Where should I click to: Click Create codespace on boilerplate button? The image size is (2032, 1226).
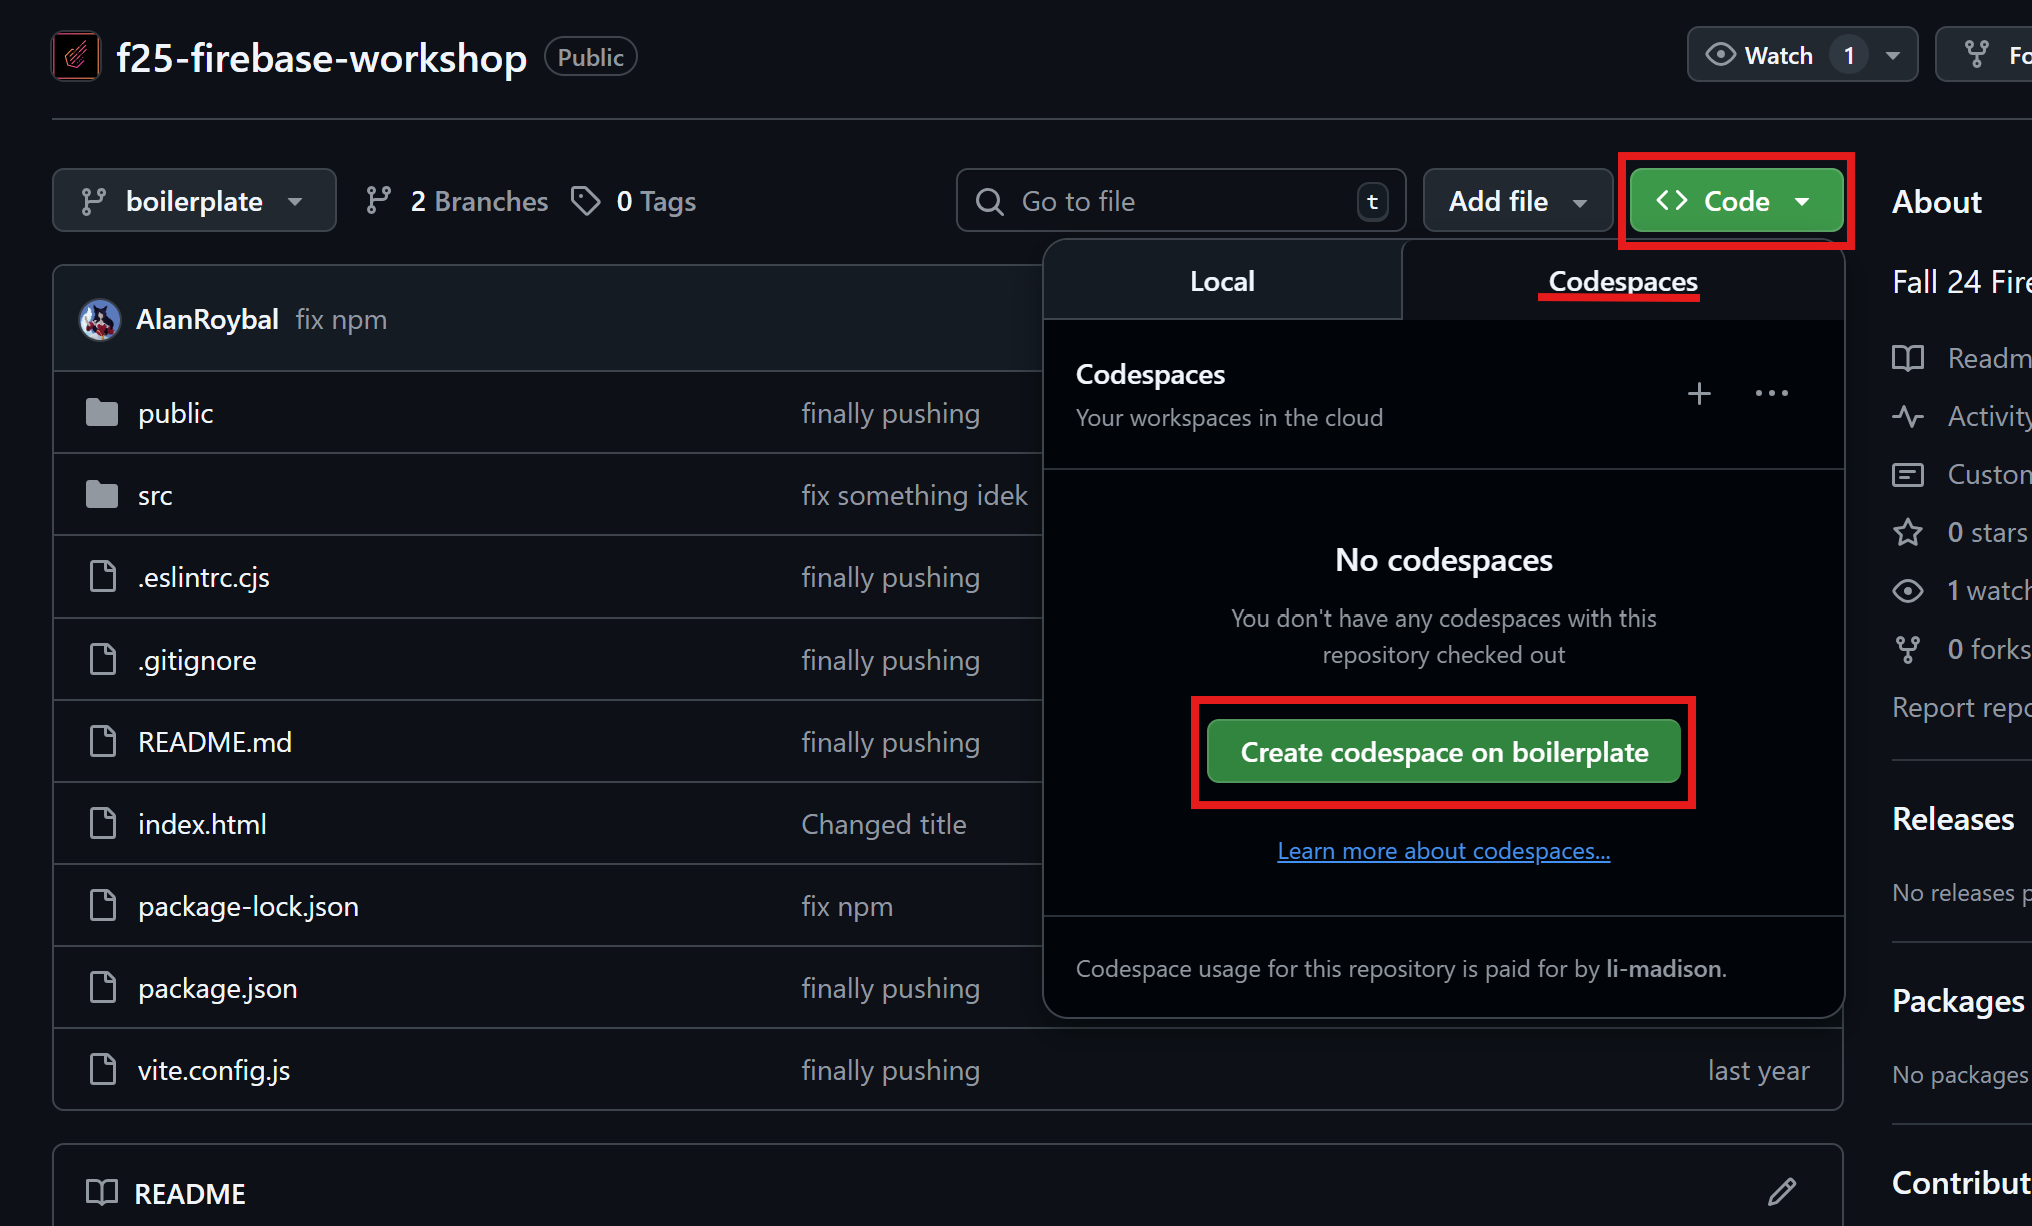pyautogui.click(x=1443, y=752)
